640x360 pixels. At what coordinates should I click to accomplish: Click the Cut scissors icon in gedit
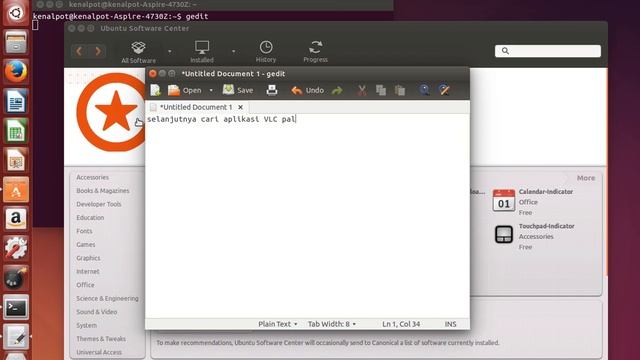pyautogui.click(x=362, y=90)
